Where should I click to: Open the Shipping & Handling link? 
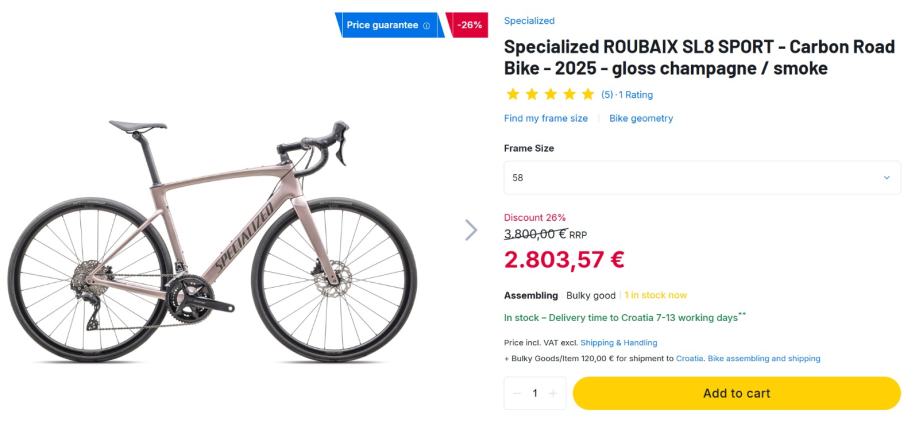tap(617, 342)
